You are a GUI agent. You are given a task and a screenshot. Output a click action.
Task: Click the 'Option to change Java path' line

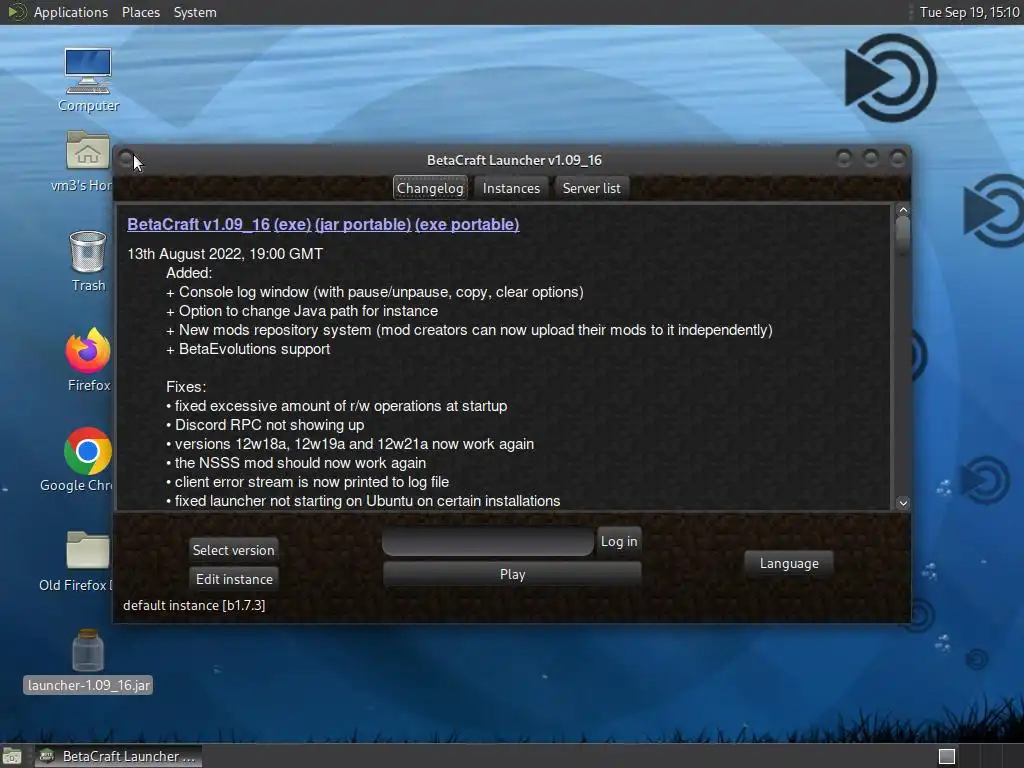302,311
